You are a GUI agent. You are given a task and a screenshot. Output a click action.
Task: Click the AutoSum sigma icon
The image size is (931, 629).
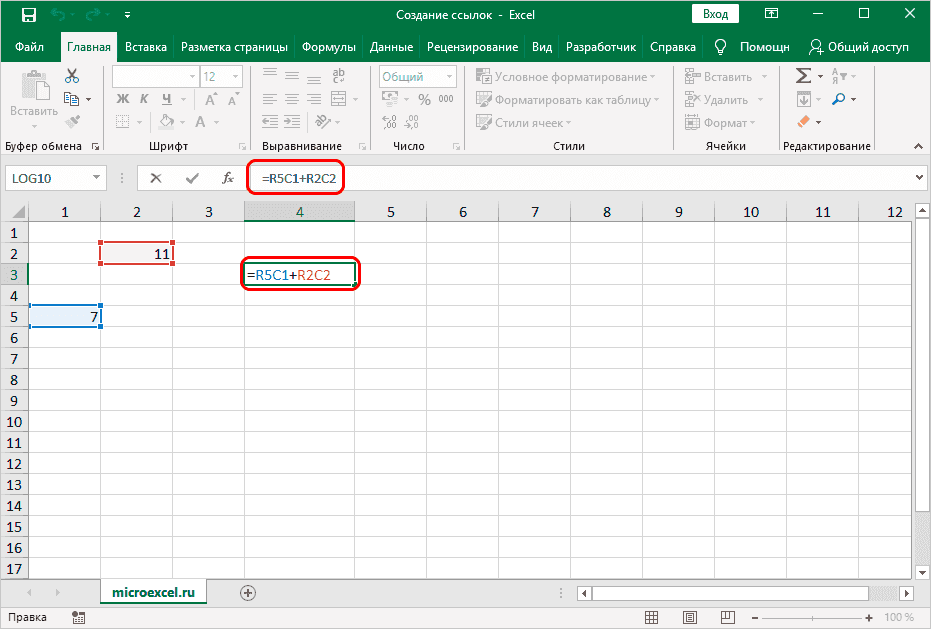pos(802,76)
